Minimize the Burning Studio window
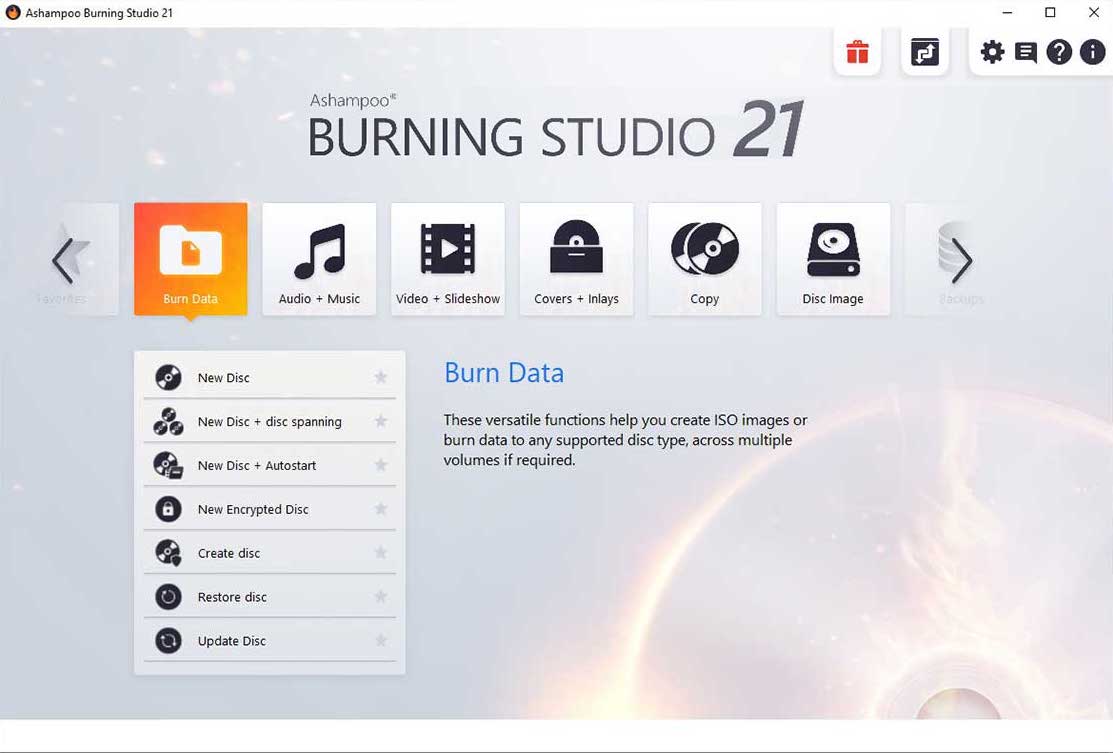Screen dimensions: 1113x753 [1007, 12]
